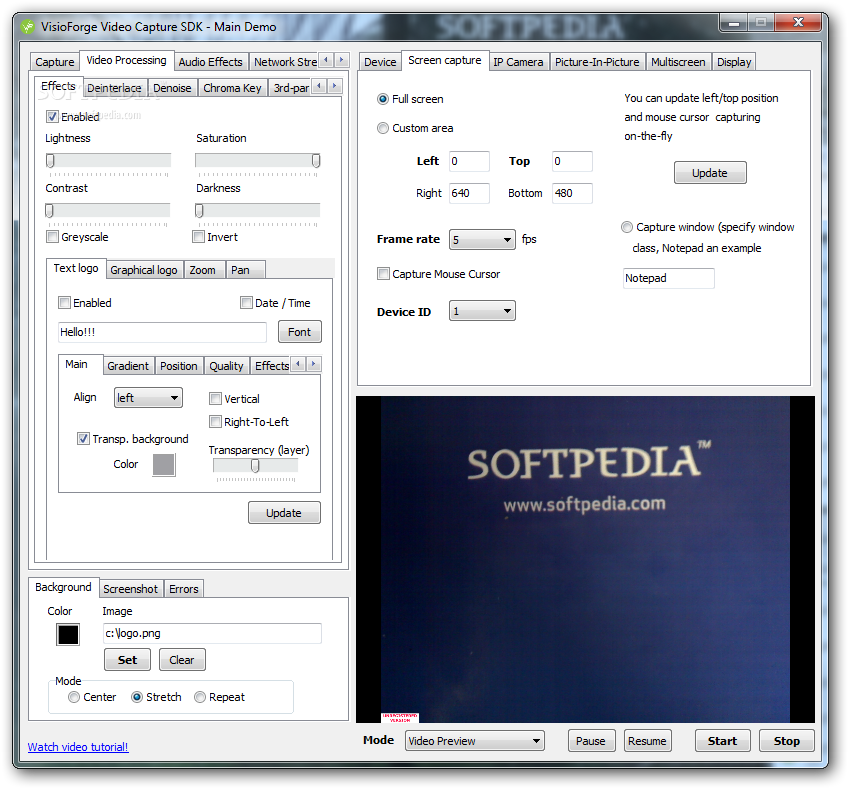Screen dimensions: 849x789
Task: Open the Multiscreen tab
Action: pyautogui.click(x=678, y=62)
